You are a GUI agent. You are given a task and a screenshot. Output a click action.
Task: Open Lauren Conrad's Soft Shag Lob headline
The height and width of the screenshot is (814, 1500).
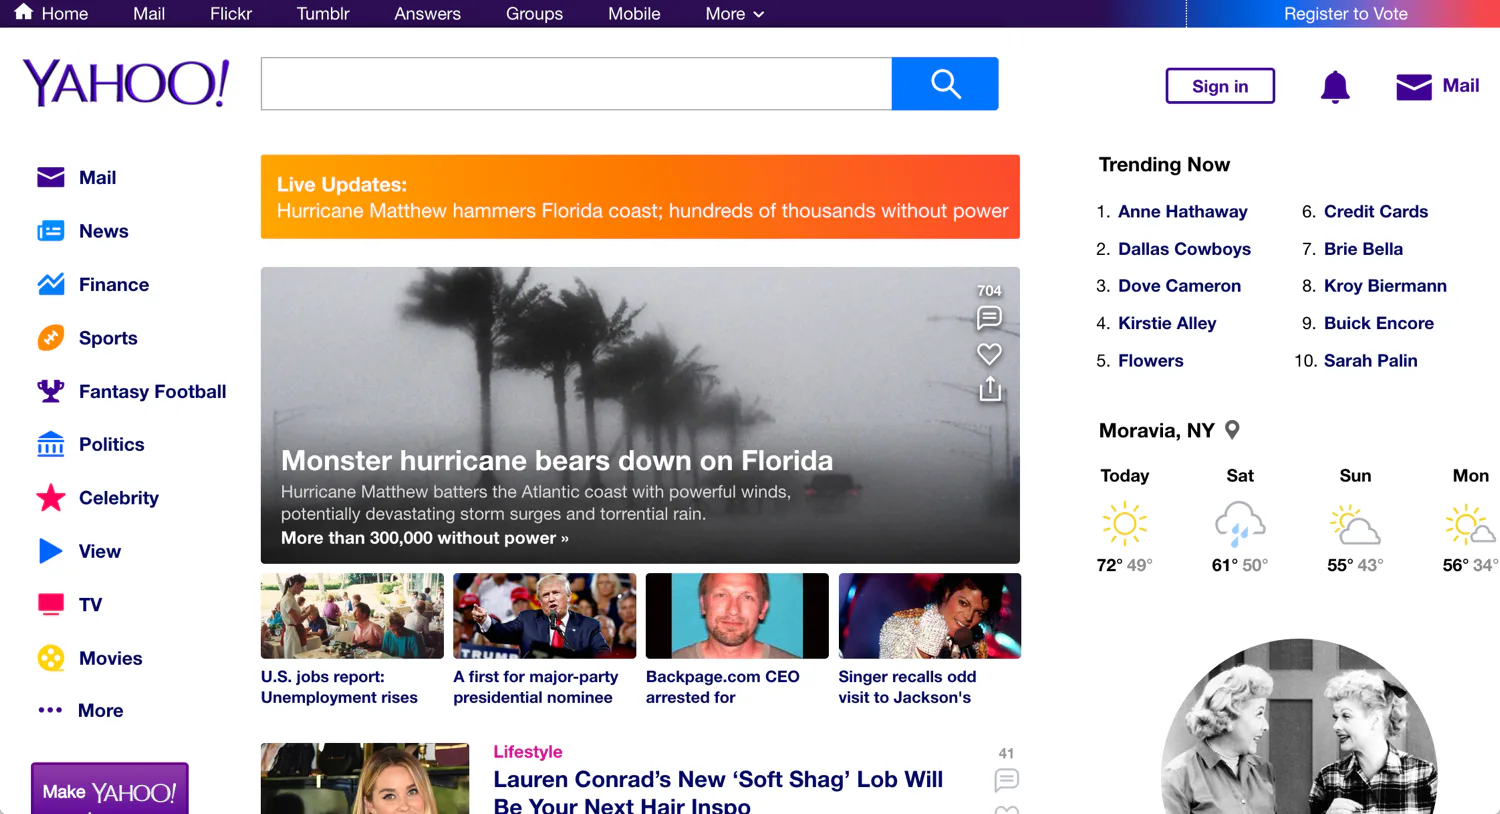[x=718, y=792]
